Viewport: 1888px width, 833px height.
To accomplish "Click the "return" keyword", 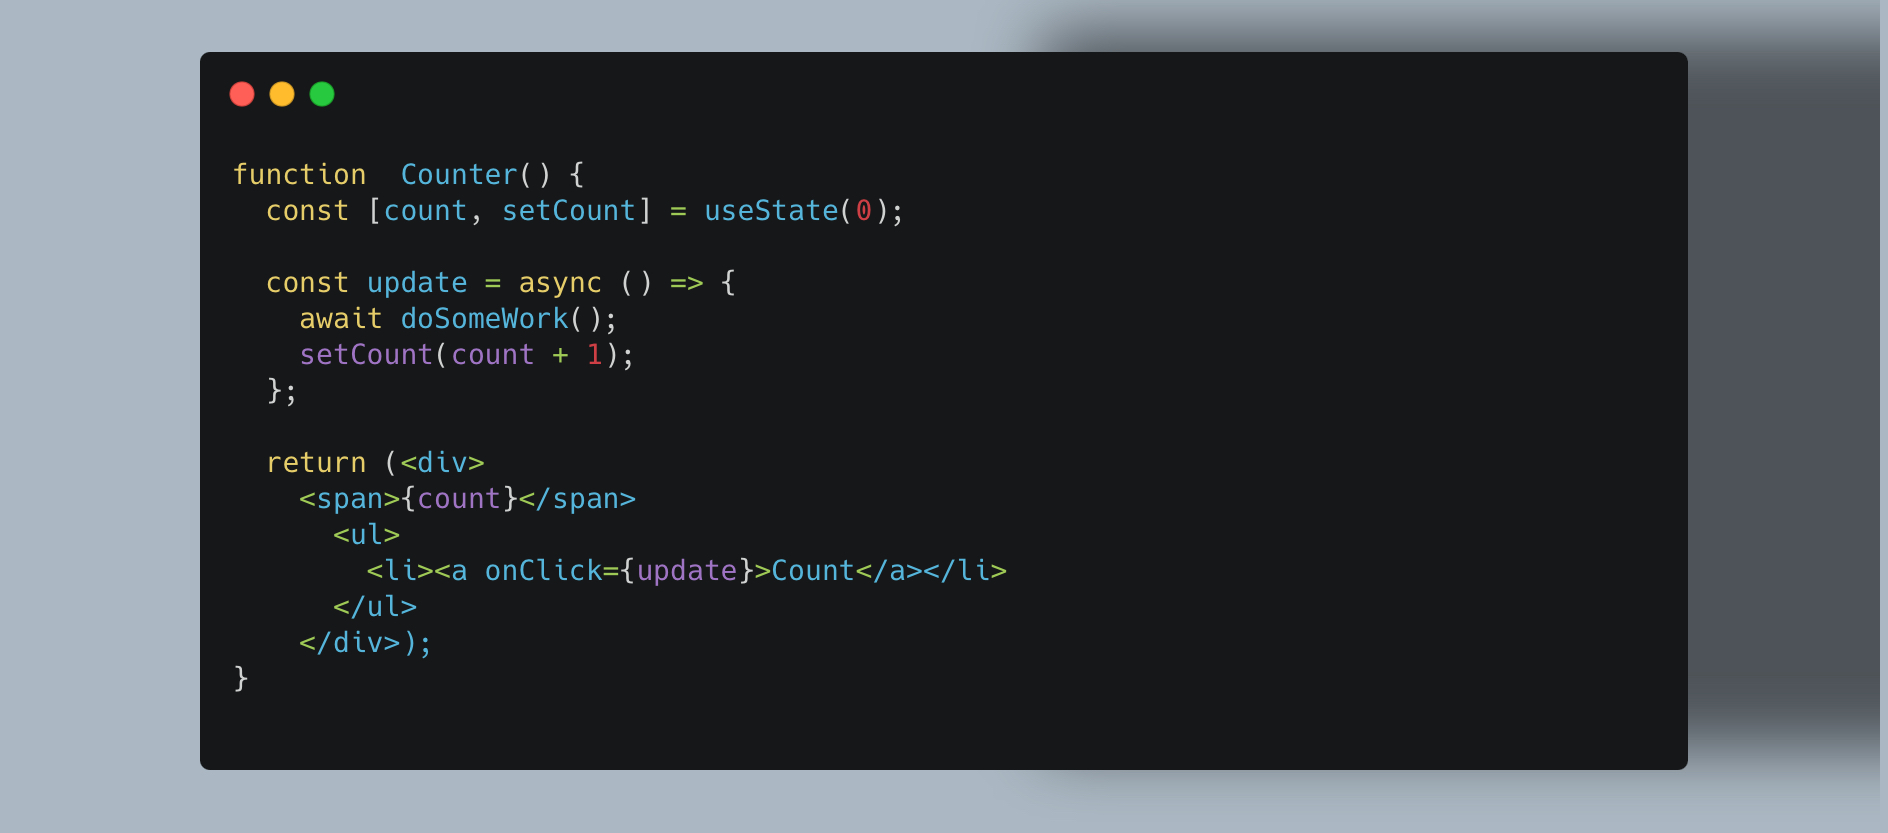I will coord(316,463).
